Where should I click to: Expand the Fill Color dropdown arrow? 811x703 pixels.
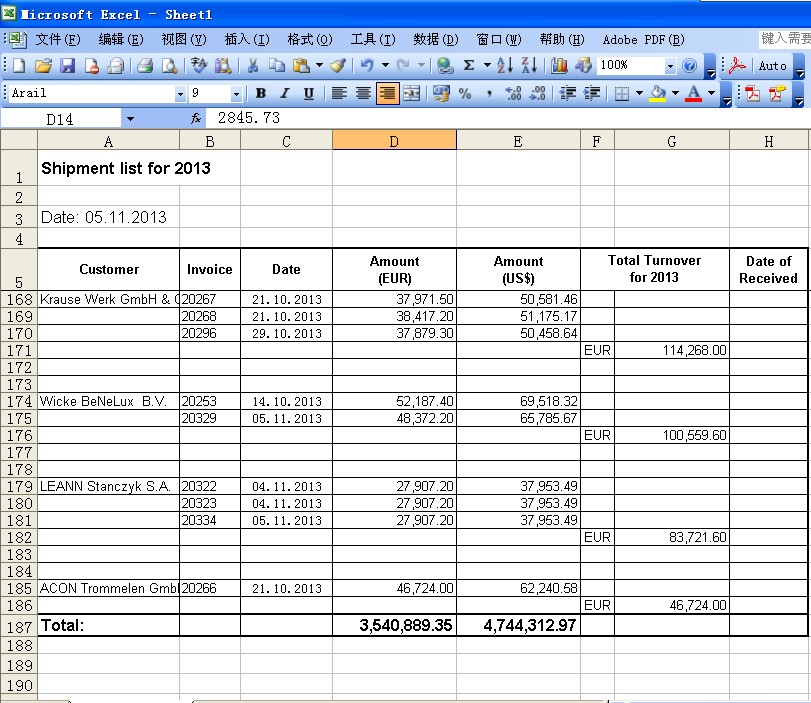tap(675, 94)
